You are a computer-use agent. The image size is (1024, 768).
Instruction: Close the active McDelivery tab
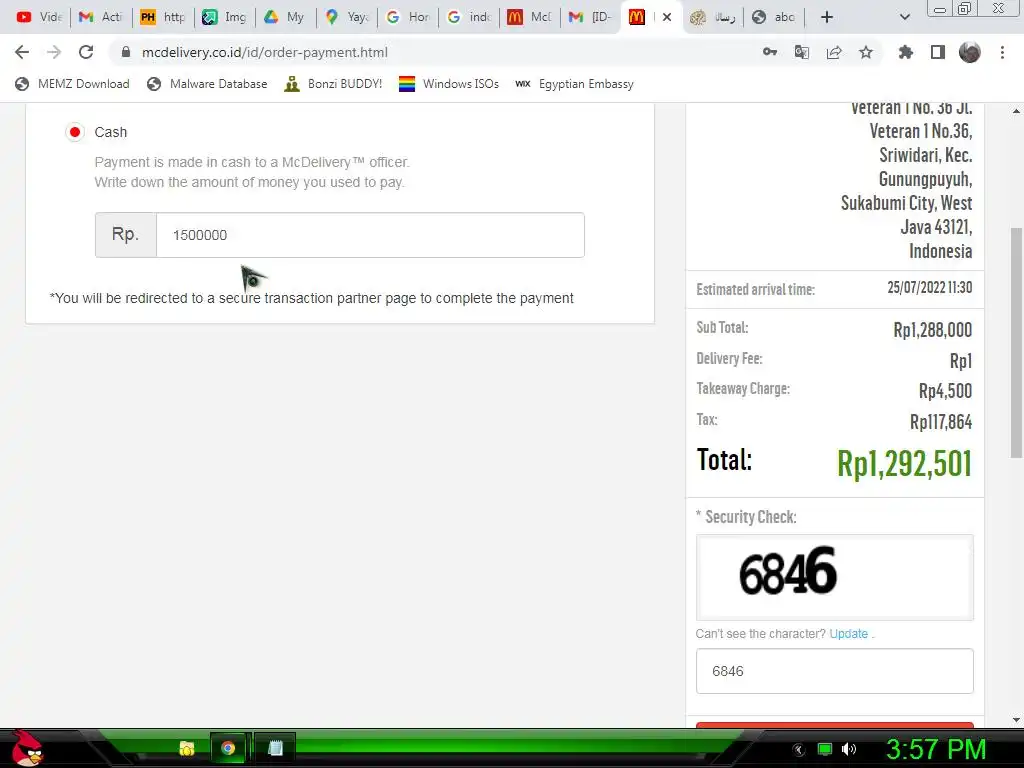point(667,17)
